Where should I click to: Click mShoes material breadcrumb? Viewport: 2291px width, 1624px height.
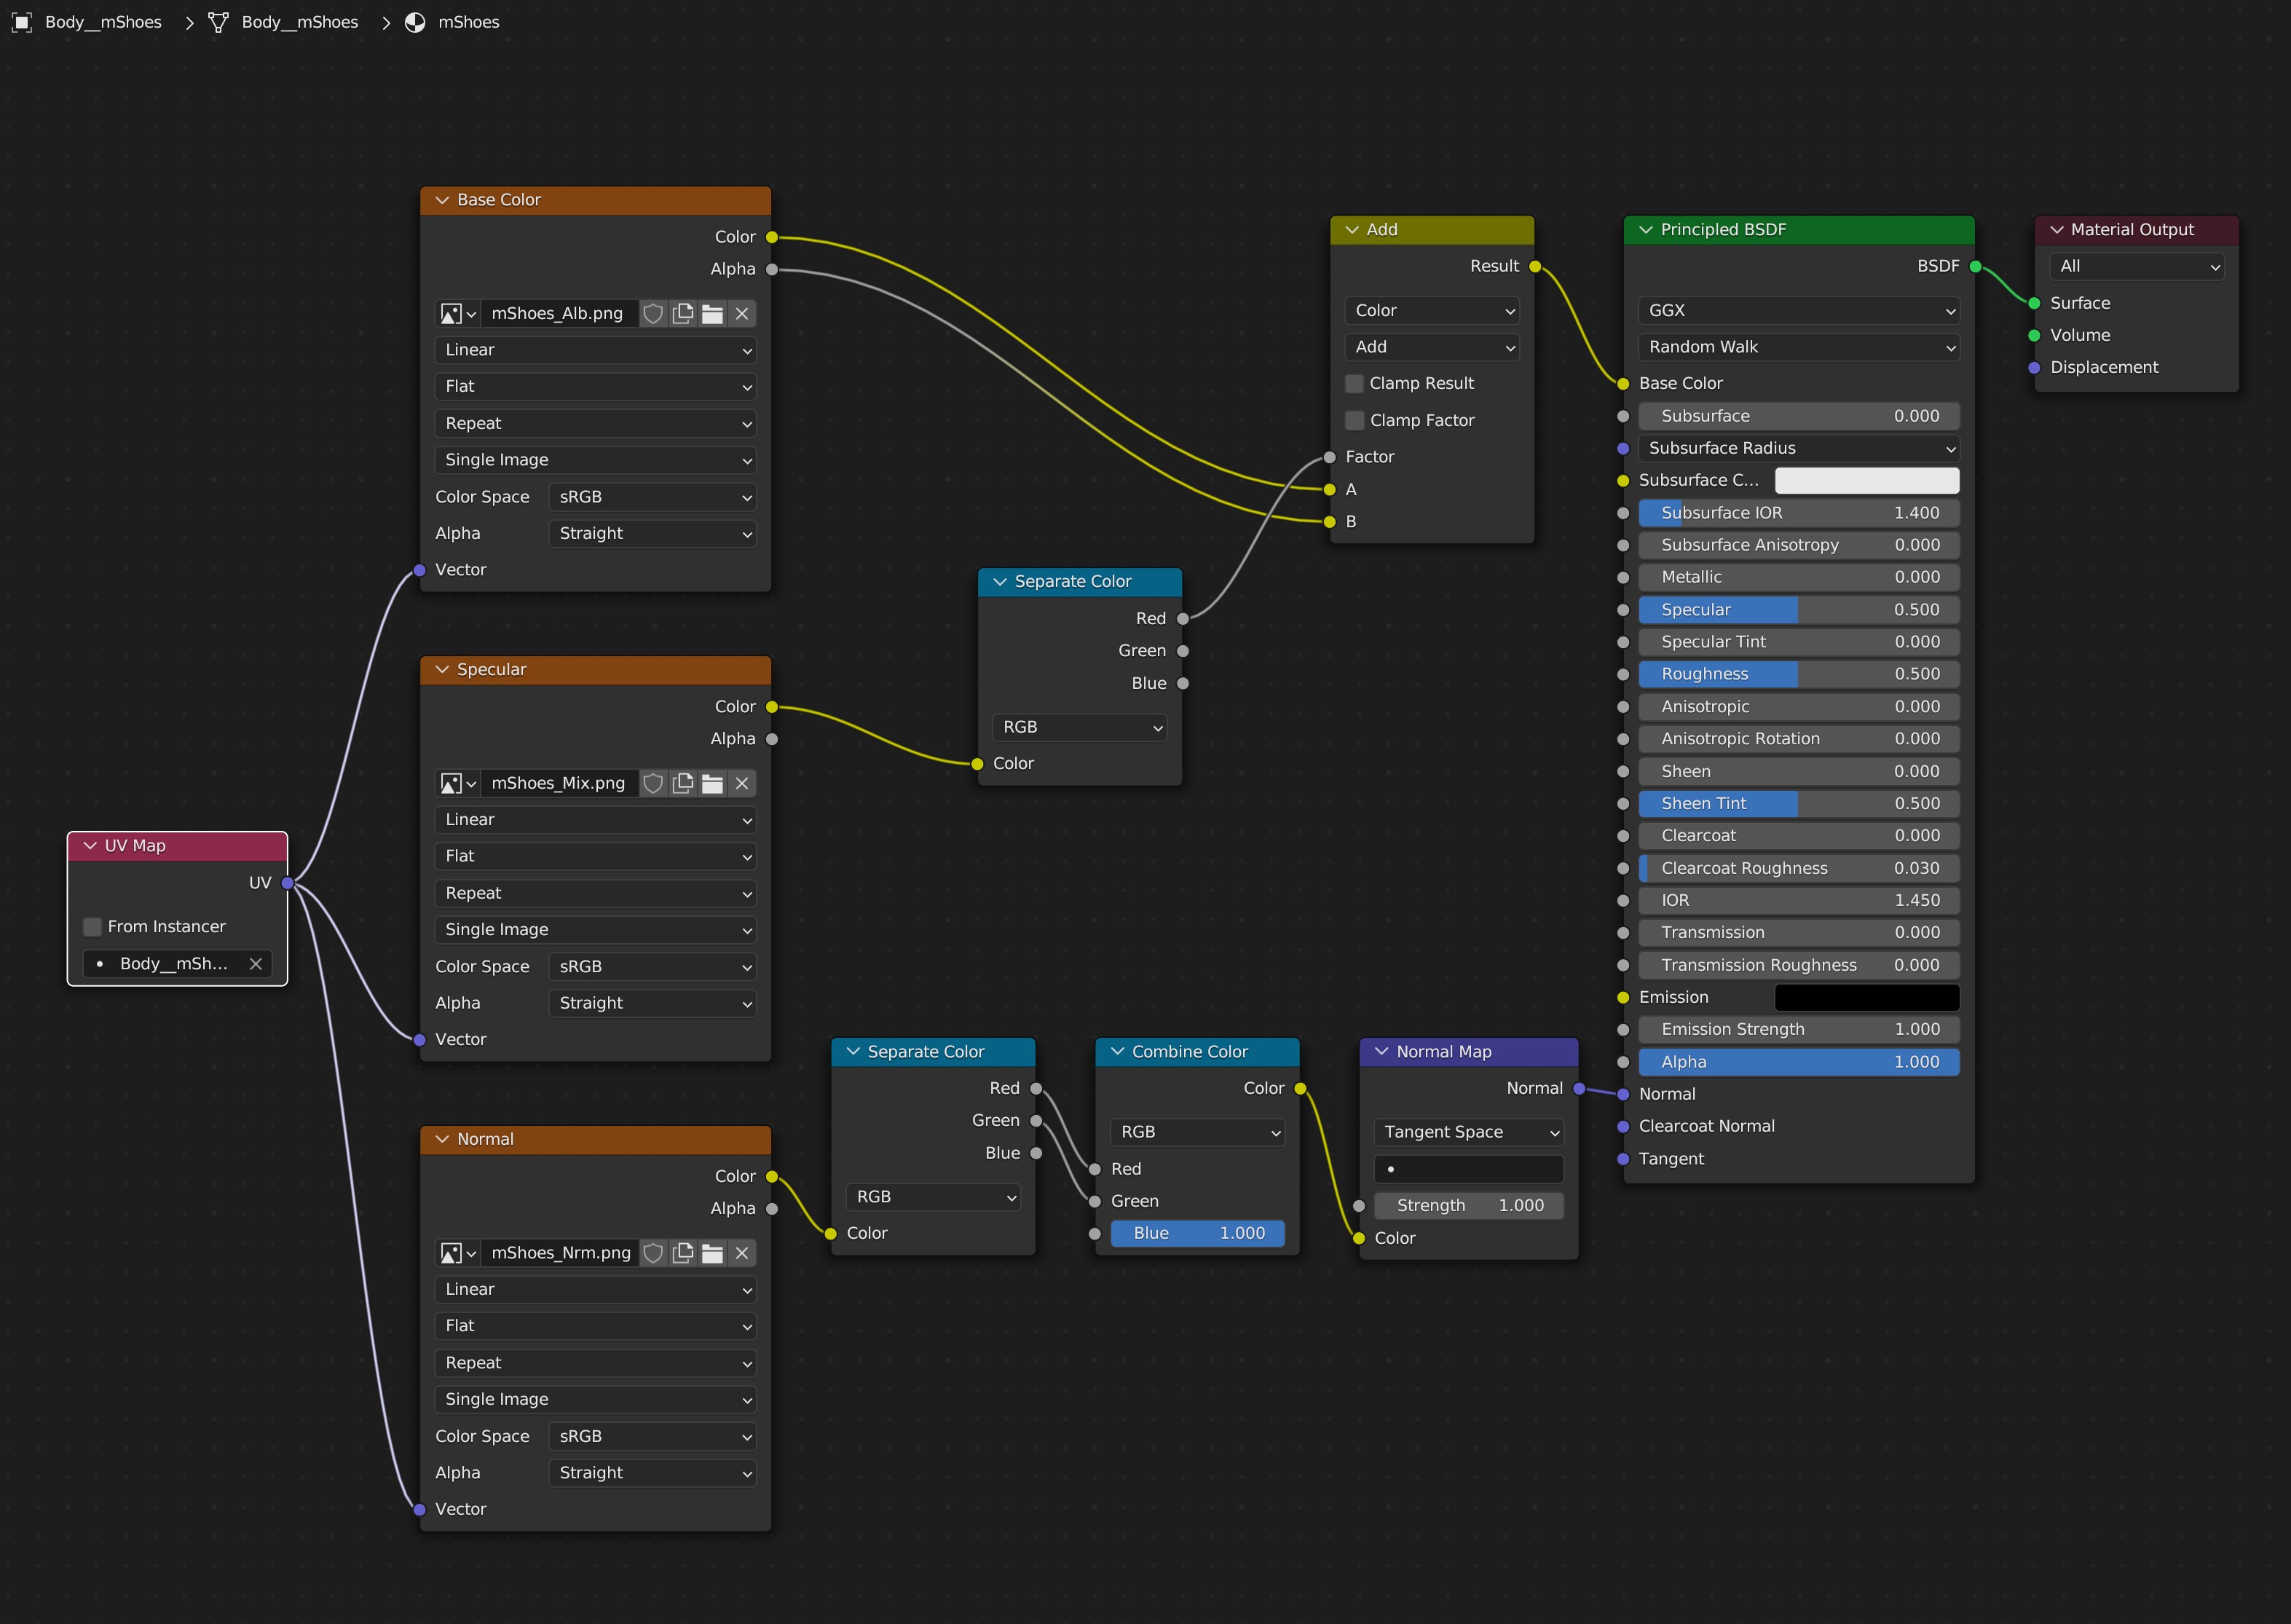(x=469, y=22)
